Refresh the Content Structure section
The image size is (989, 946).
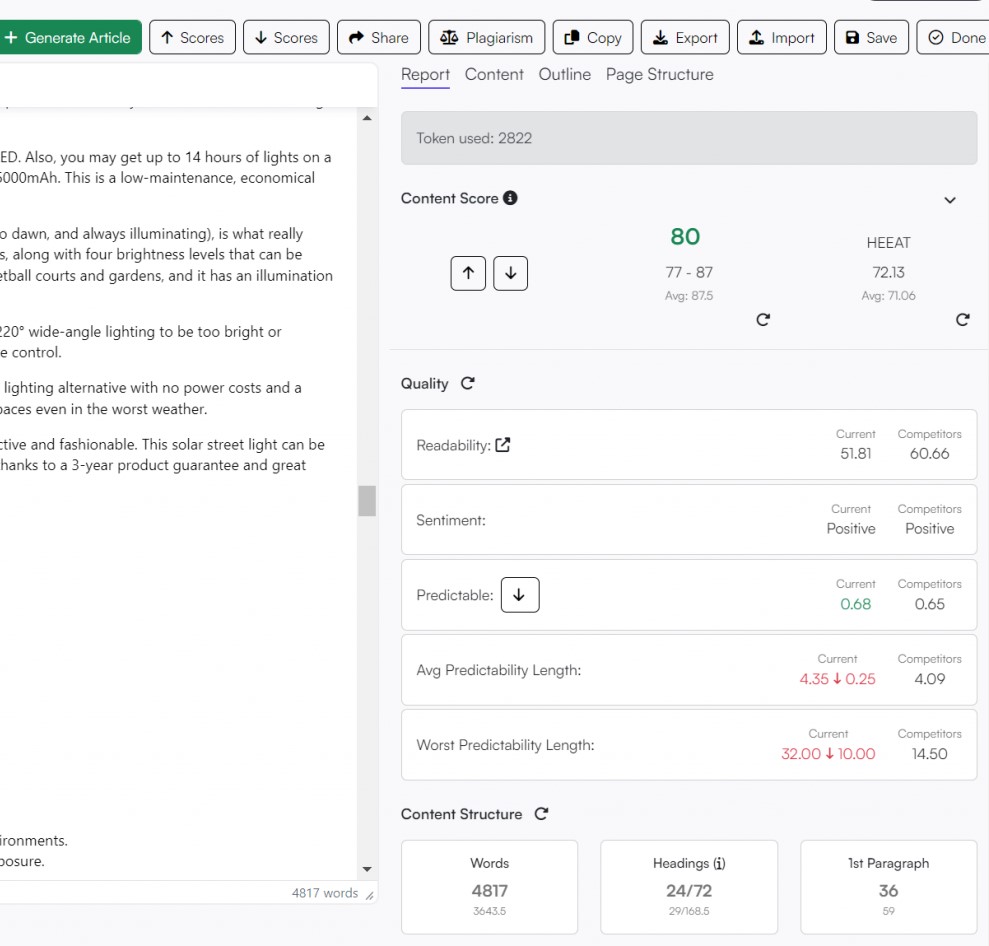tap(541, 814)
